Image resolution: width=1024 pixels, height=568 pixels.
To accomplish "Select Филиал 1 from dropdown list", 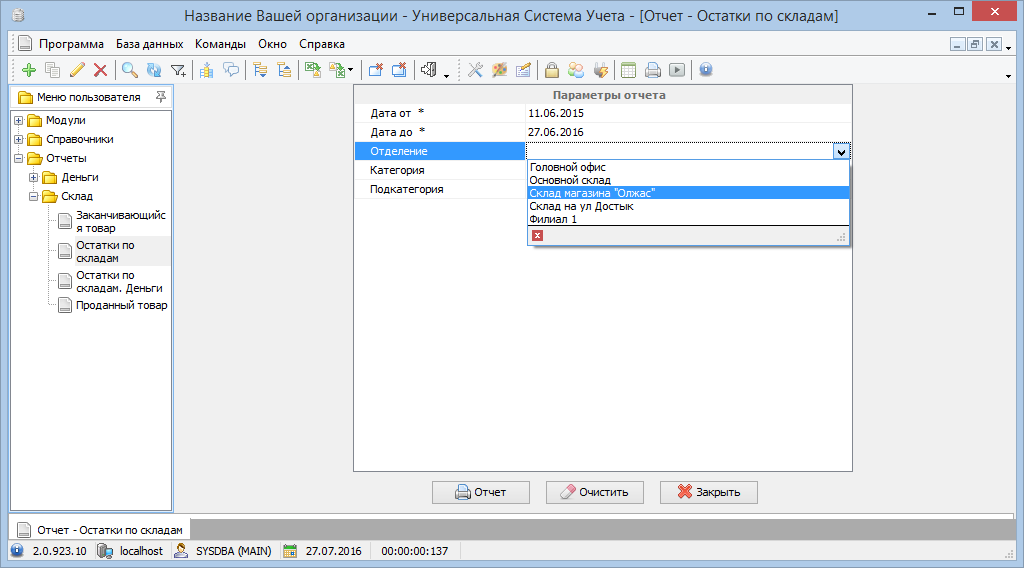I will [553, 219].
